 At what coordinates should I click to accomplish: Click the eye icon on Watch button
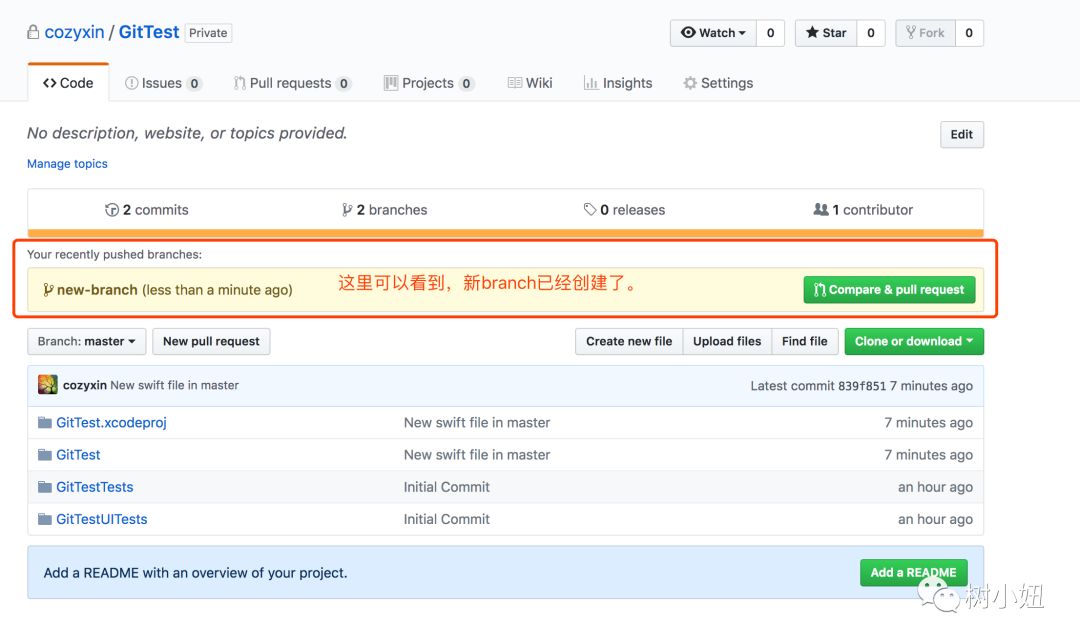click(688, 32)
